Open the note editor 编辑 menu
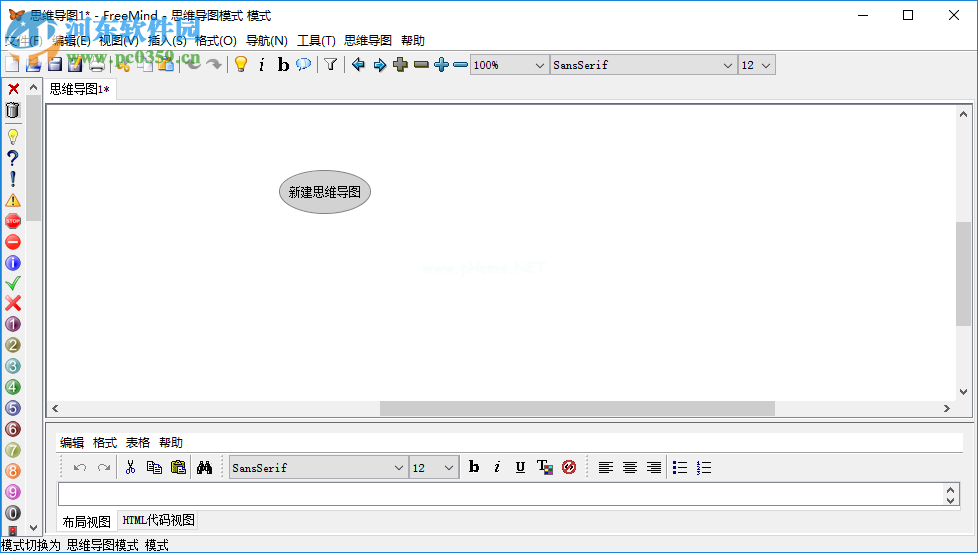Viewport: 978px width, 553px height. tap(72, 443)
